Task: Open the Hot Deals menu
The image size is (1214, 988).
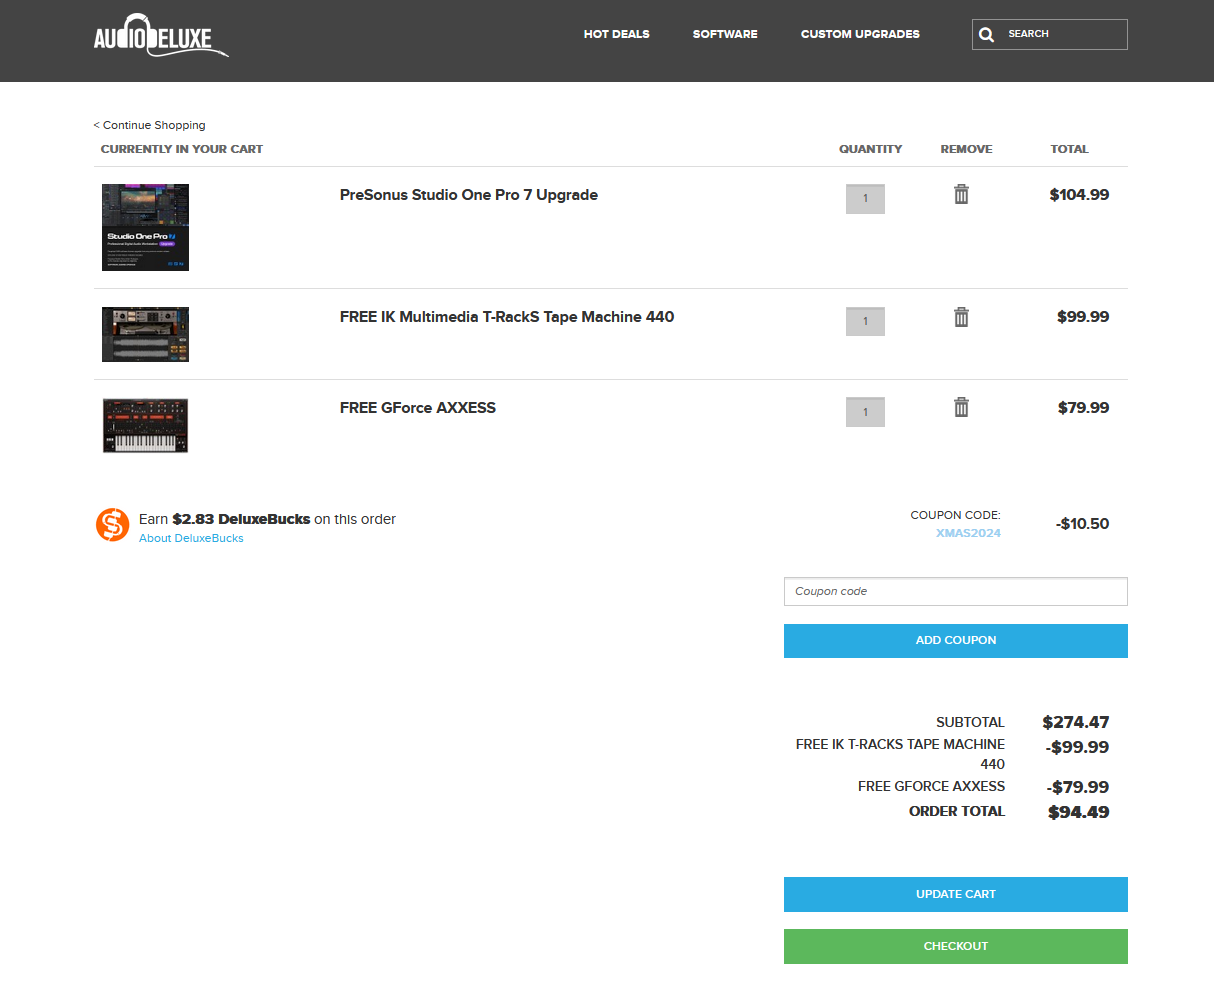Action: pos(617,34)
